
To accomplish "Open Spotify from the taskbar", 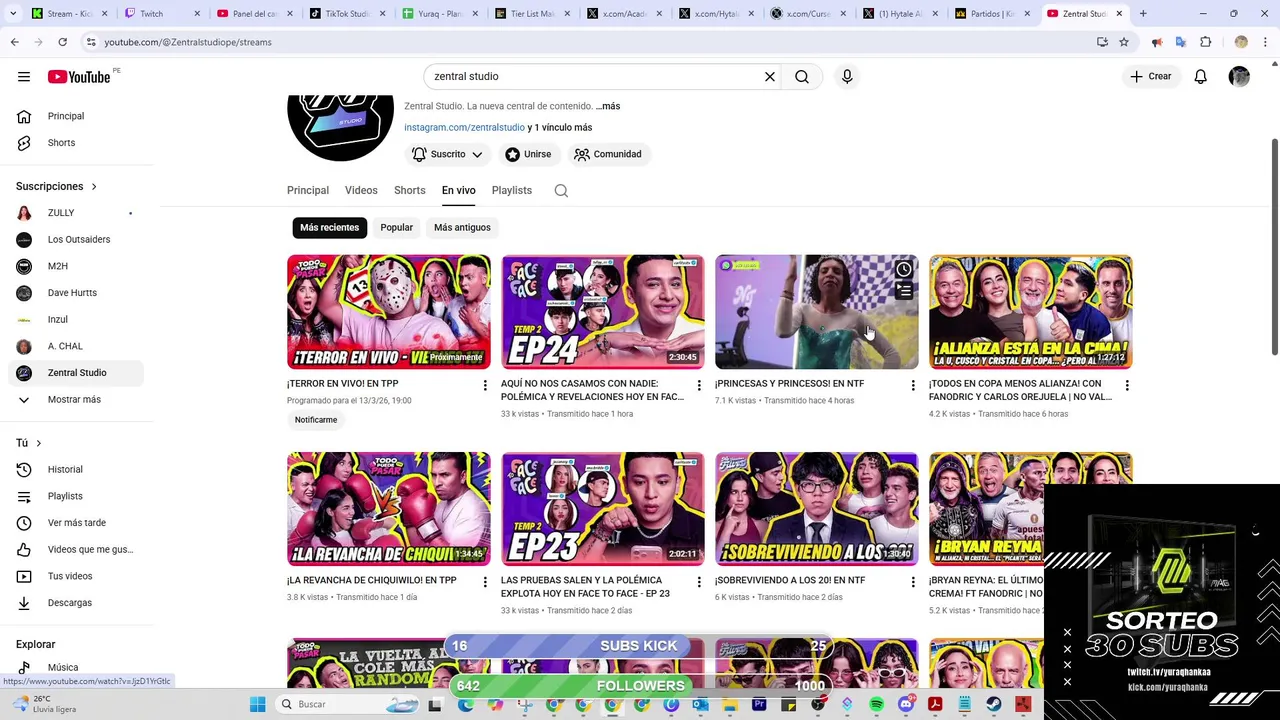I will click(877, 704).
